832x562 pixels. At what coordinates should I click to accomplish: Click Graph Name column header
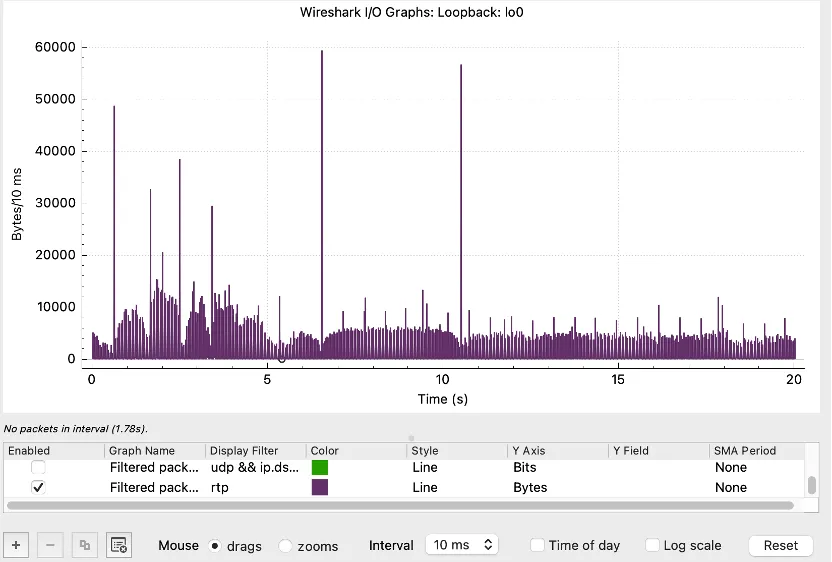155,451
